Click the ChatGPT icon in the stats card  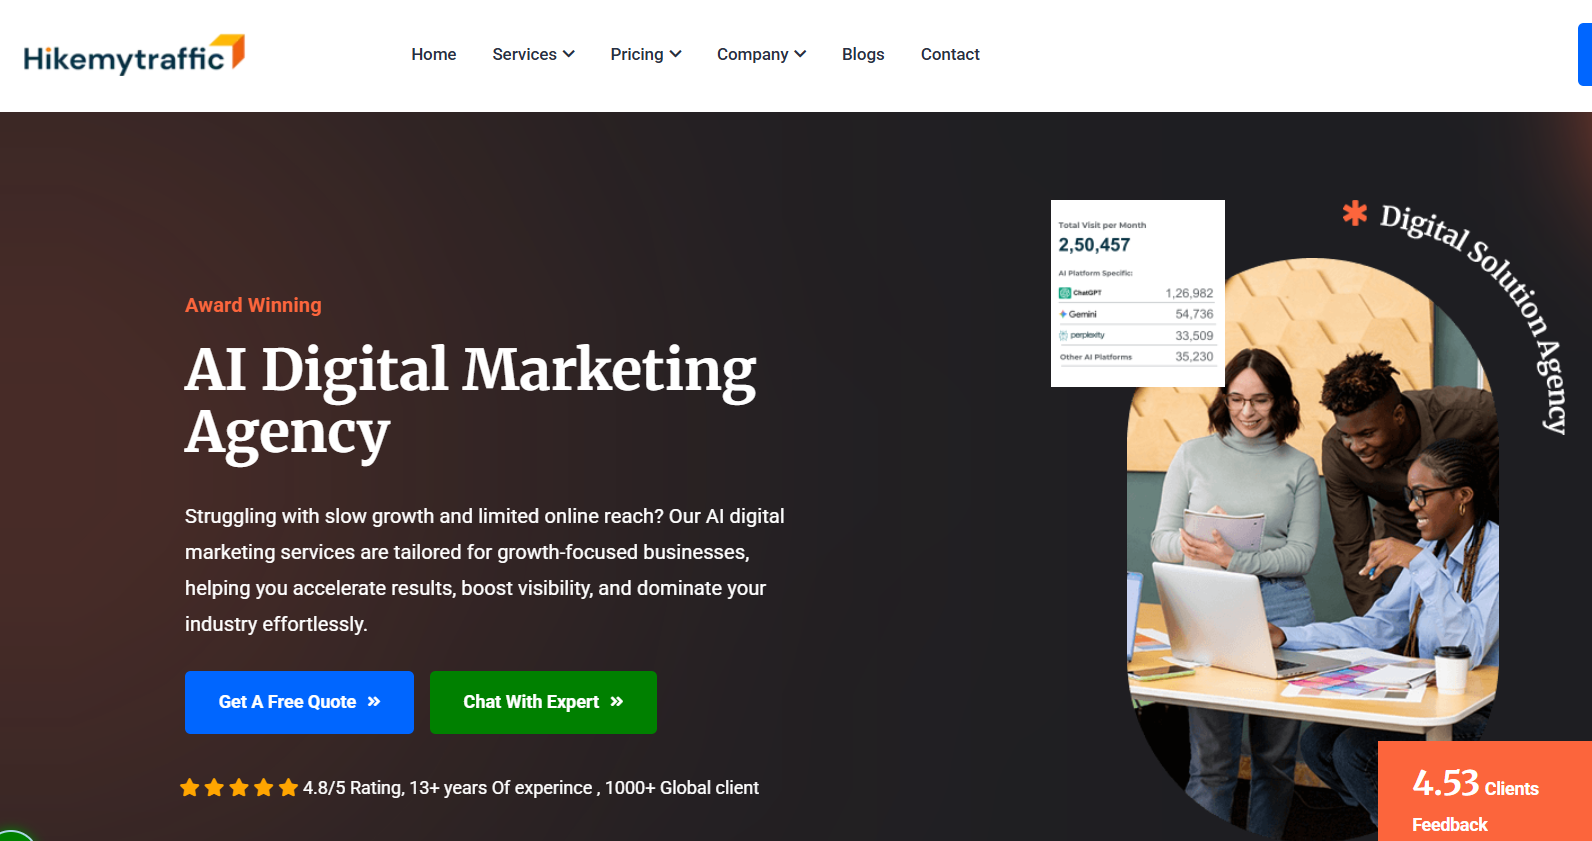tap(1065, 293)
